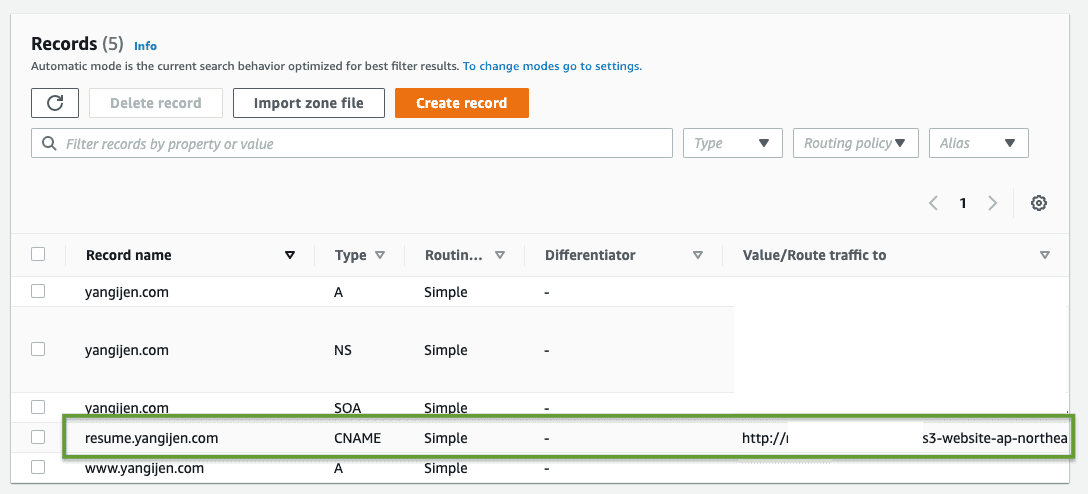Screen dimensions: 1088x494
Task: Open the Alias filter dropdown
Action: [978, 143]
